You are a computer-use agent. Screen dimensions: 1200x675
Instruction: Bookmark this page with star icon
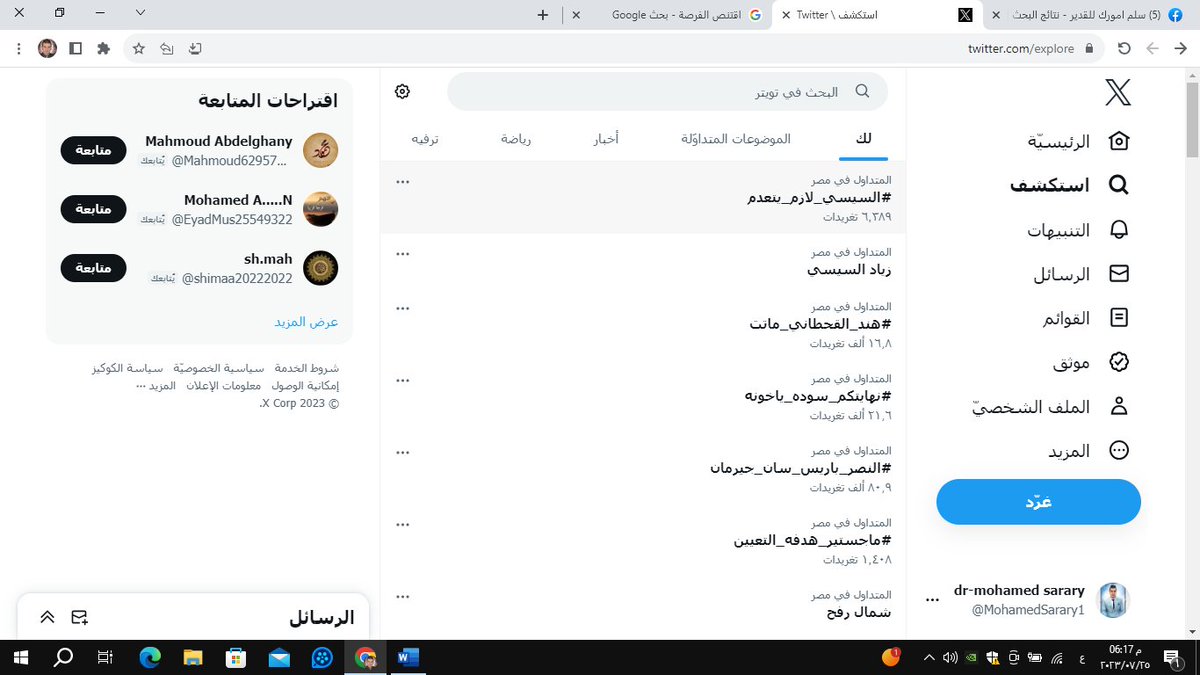click(139, 48)
